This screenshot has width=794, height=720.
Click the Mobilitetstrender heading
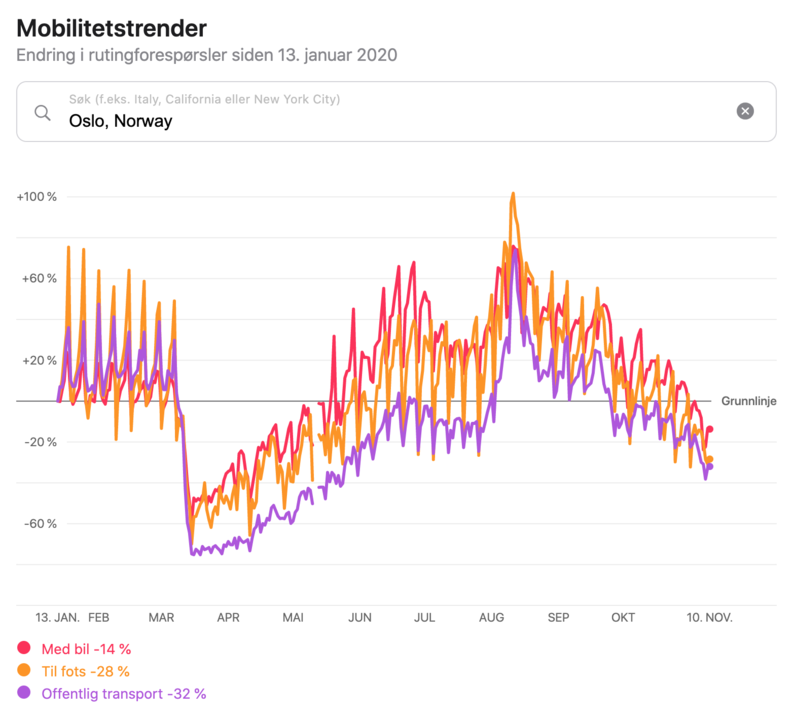[x=112, y=28]
